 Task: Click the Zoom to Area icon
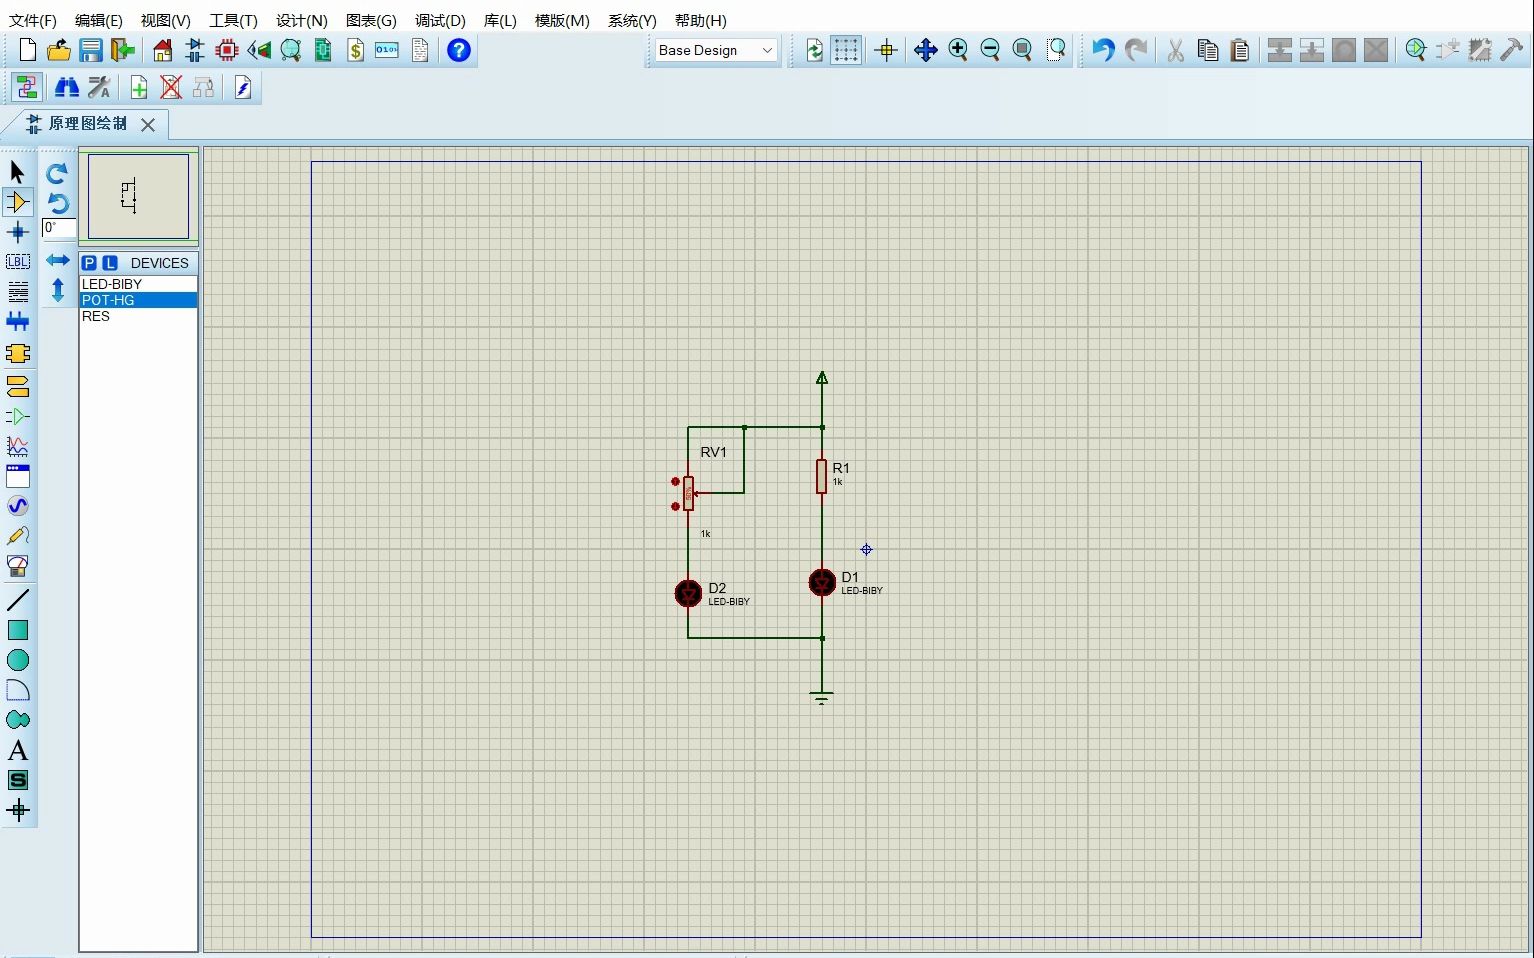pyautogui.click(x=1056, y=50)
